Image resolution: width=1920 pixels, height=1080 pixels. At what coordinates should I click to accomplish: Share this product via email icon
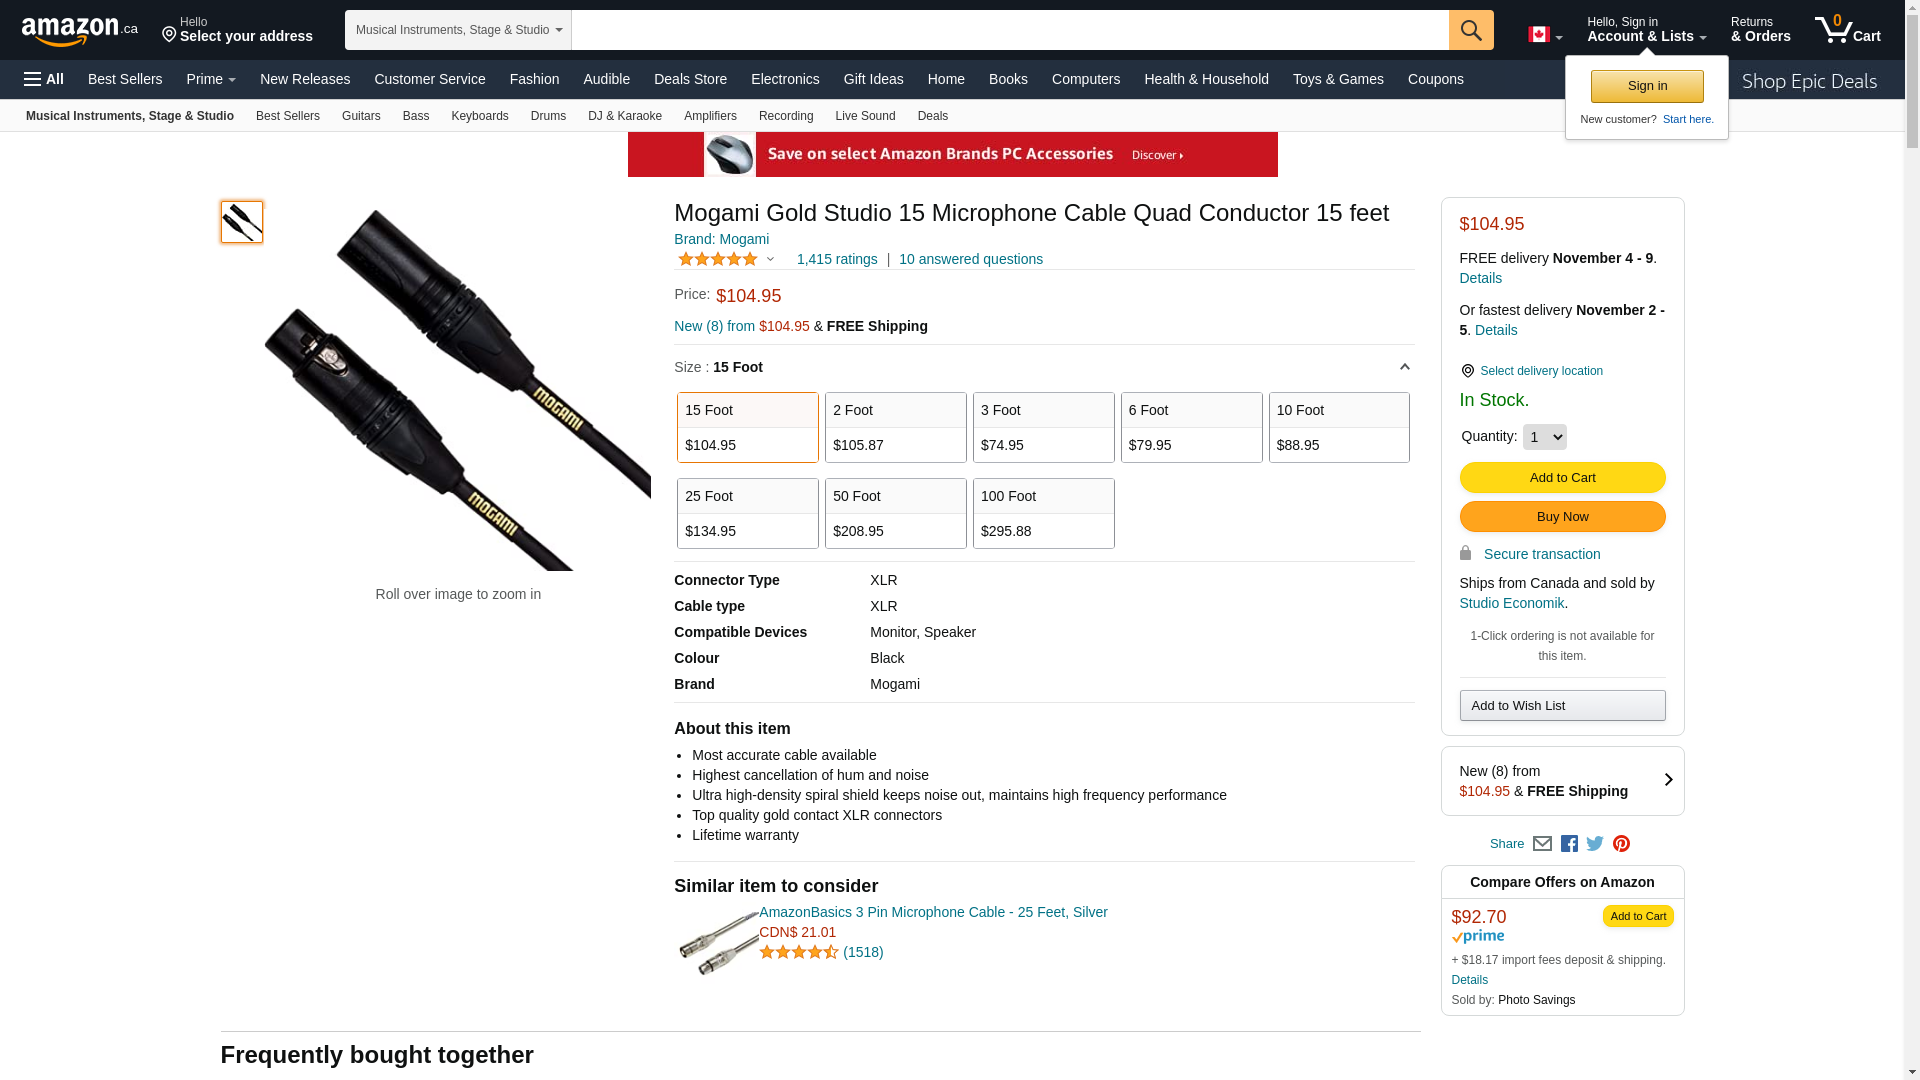1542,844
